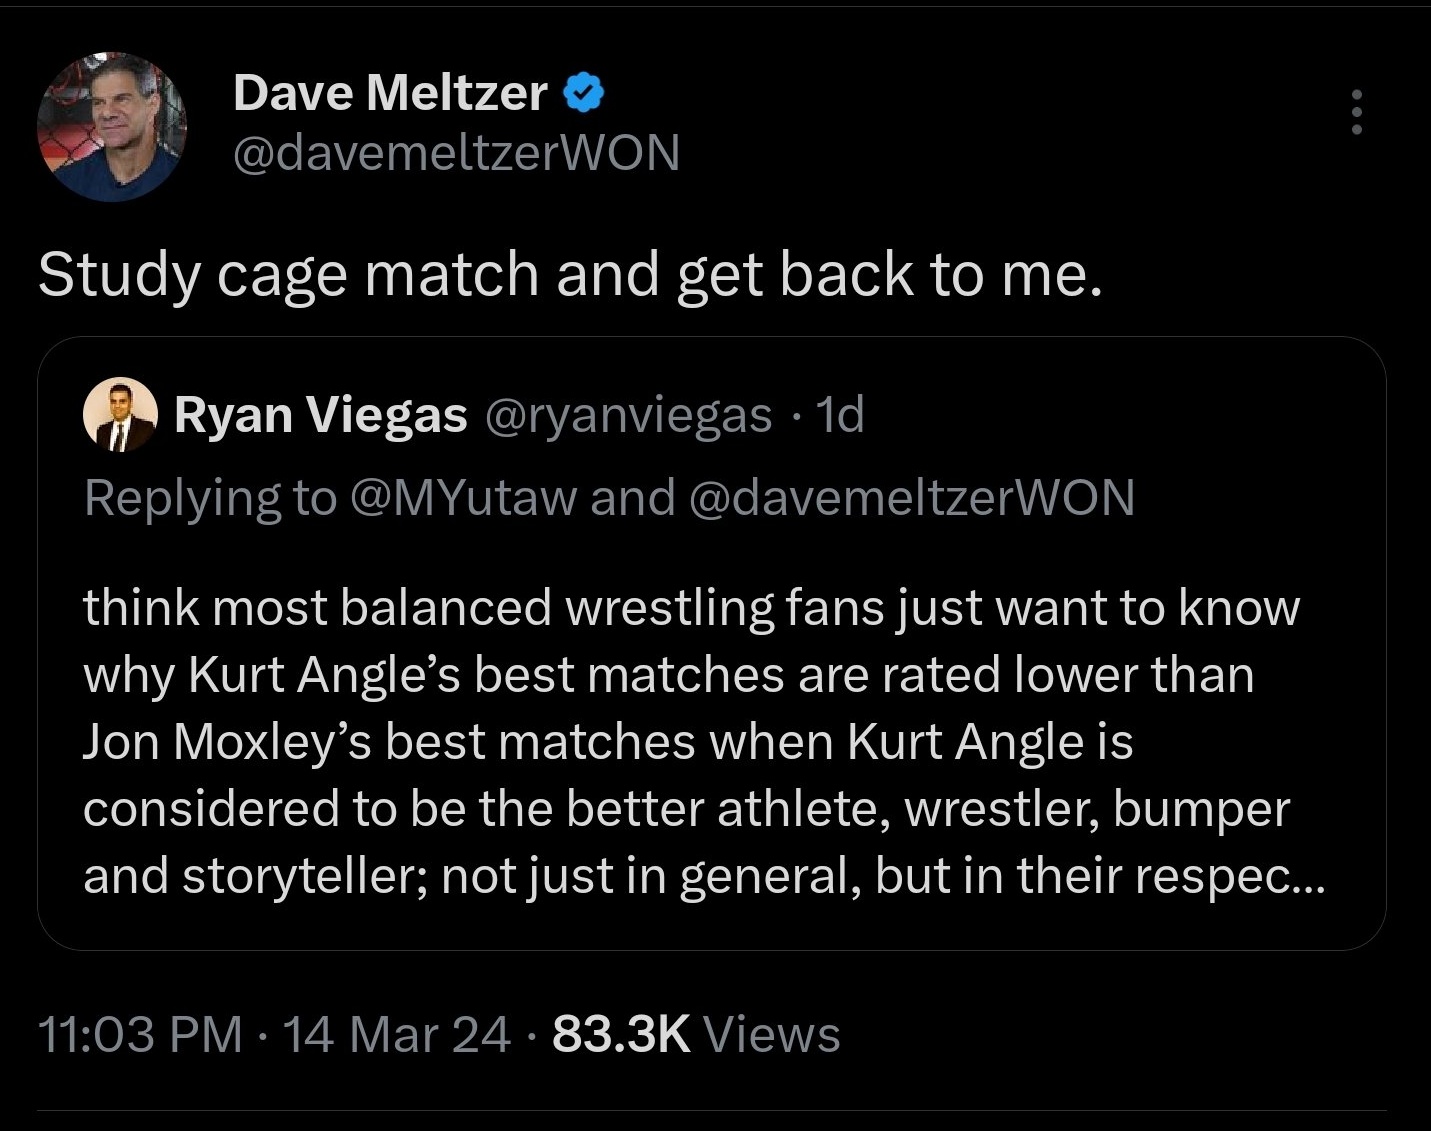This screenshot has width=1431, height=1131.
Task: Open Dave Meltzer's display name link
Action: 390,93
